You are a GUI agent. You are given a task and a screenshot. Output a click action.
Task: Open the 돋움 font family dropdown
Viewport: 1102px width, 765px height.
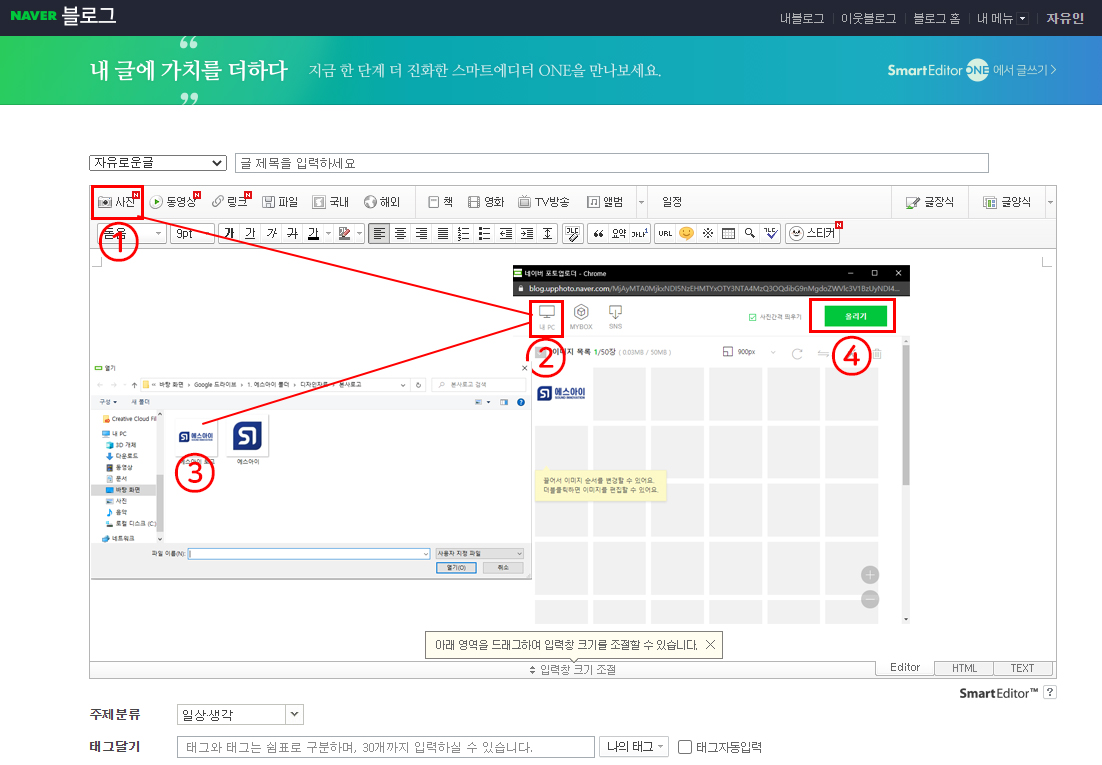click(x=131, y=233)
